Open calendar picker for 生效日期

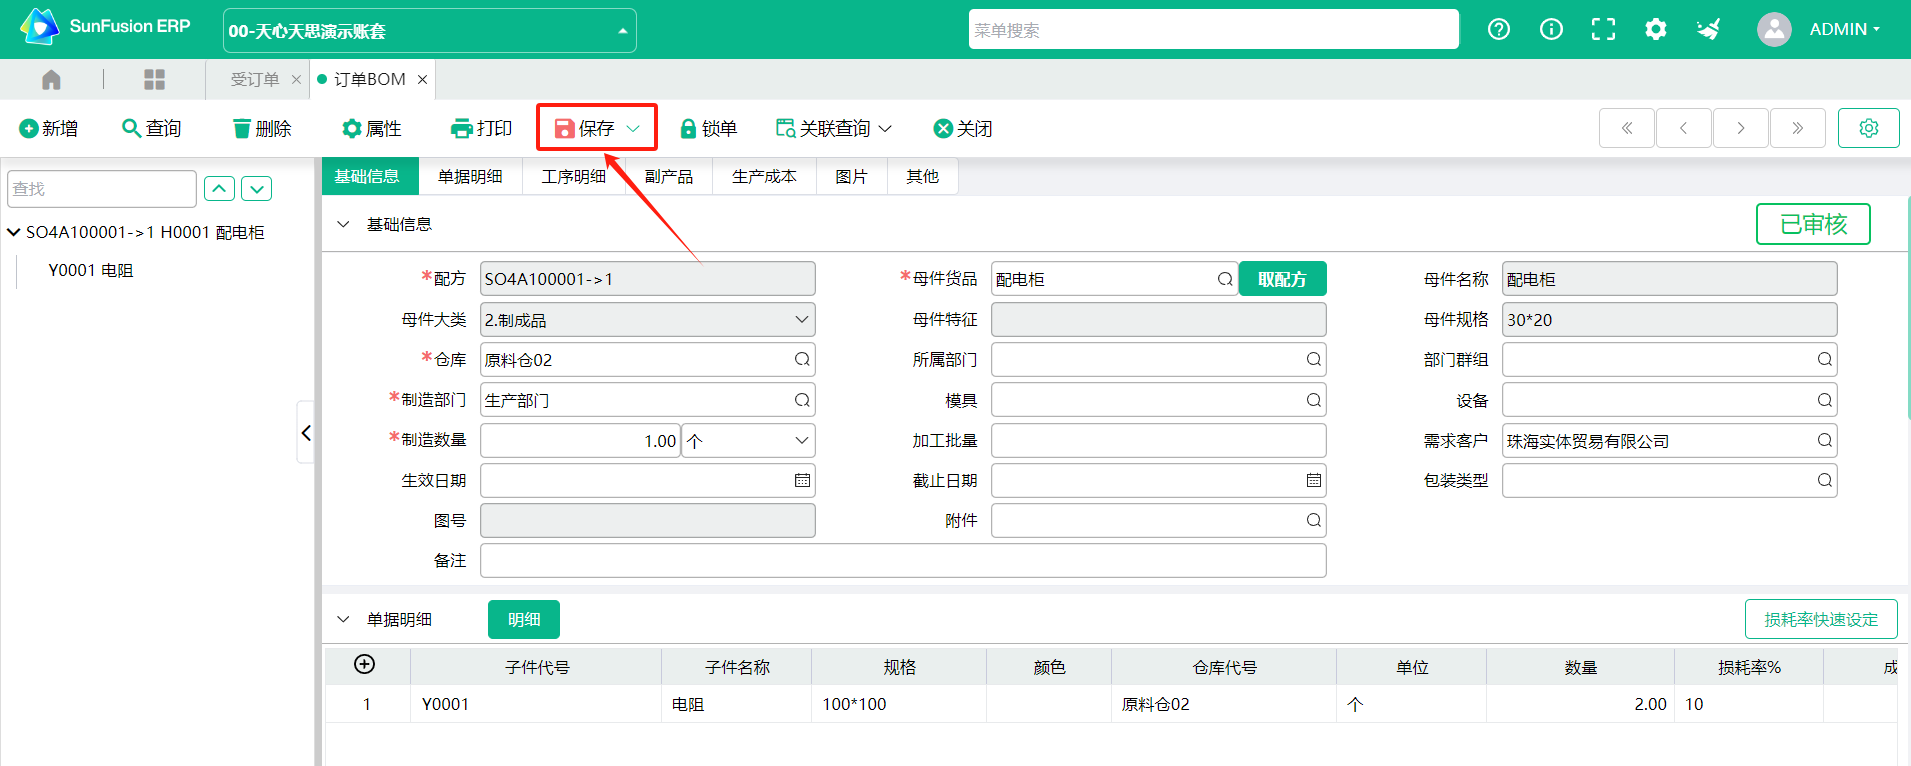point(802,481)
